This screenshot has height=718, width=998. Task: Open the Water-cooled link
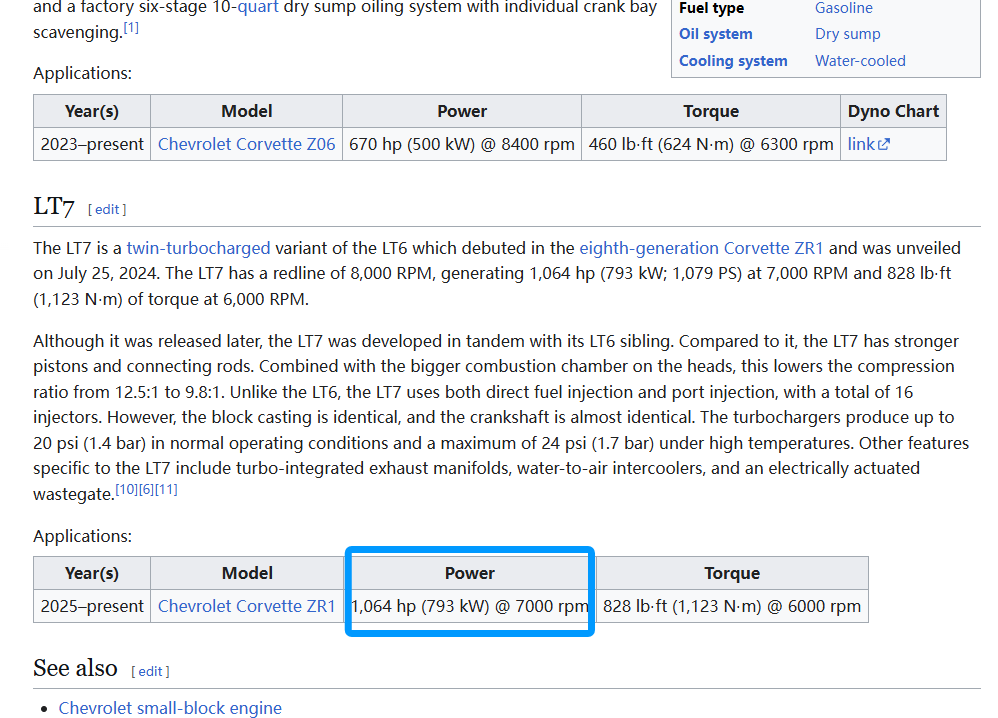click(860, 61)
